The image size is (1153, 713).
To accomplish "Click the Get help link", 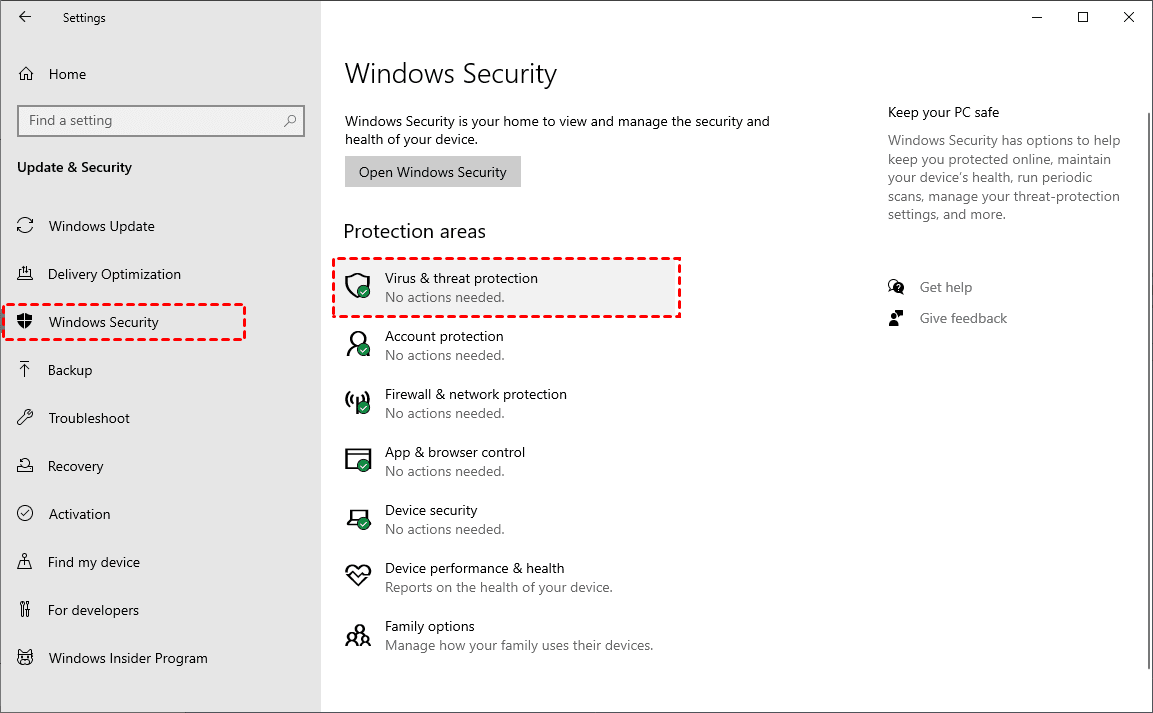I will [945, 287].
